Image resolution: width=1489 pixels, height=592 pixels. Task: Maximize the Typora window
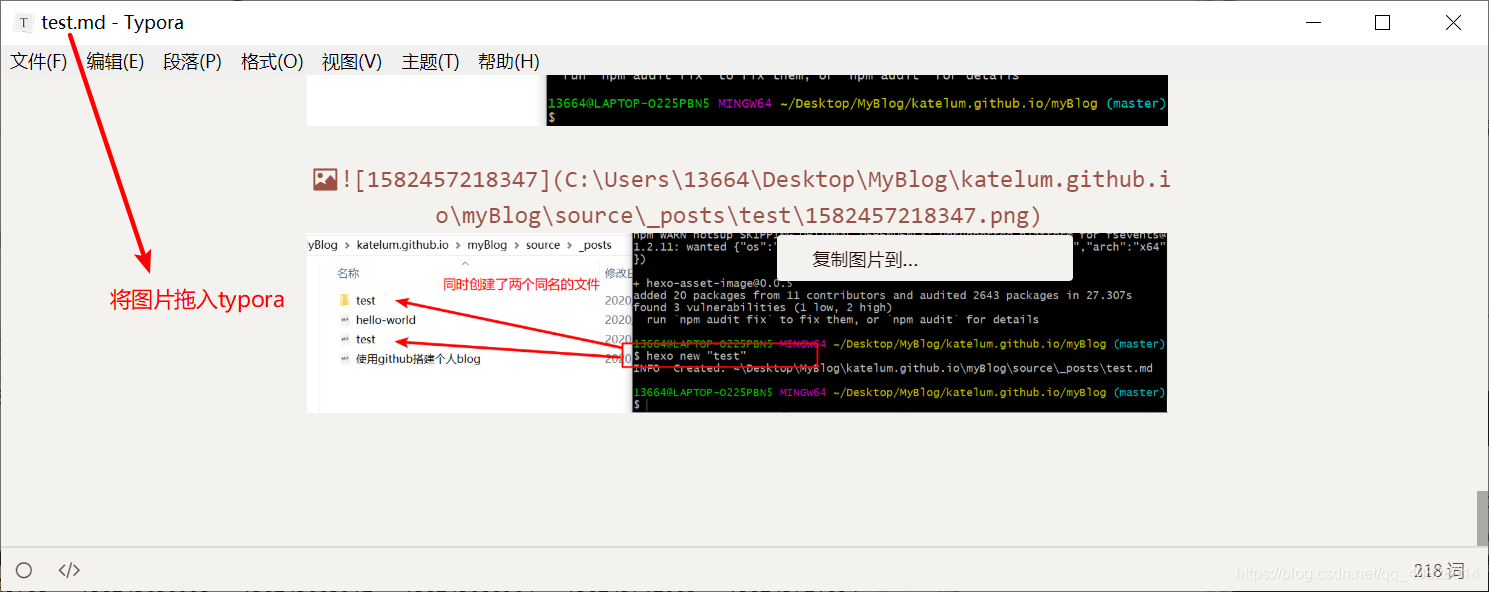pos(1382,23)
